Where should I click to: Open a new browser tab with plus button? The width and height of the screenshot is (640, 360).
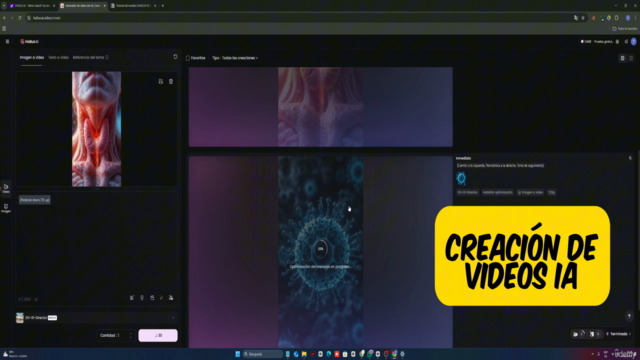click(163, 6)
